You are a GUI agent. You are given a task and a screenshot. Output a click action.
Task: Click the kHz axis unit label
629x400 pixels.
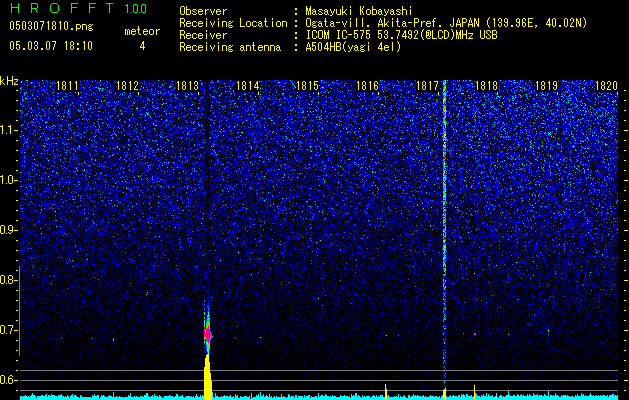[9, 81]
